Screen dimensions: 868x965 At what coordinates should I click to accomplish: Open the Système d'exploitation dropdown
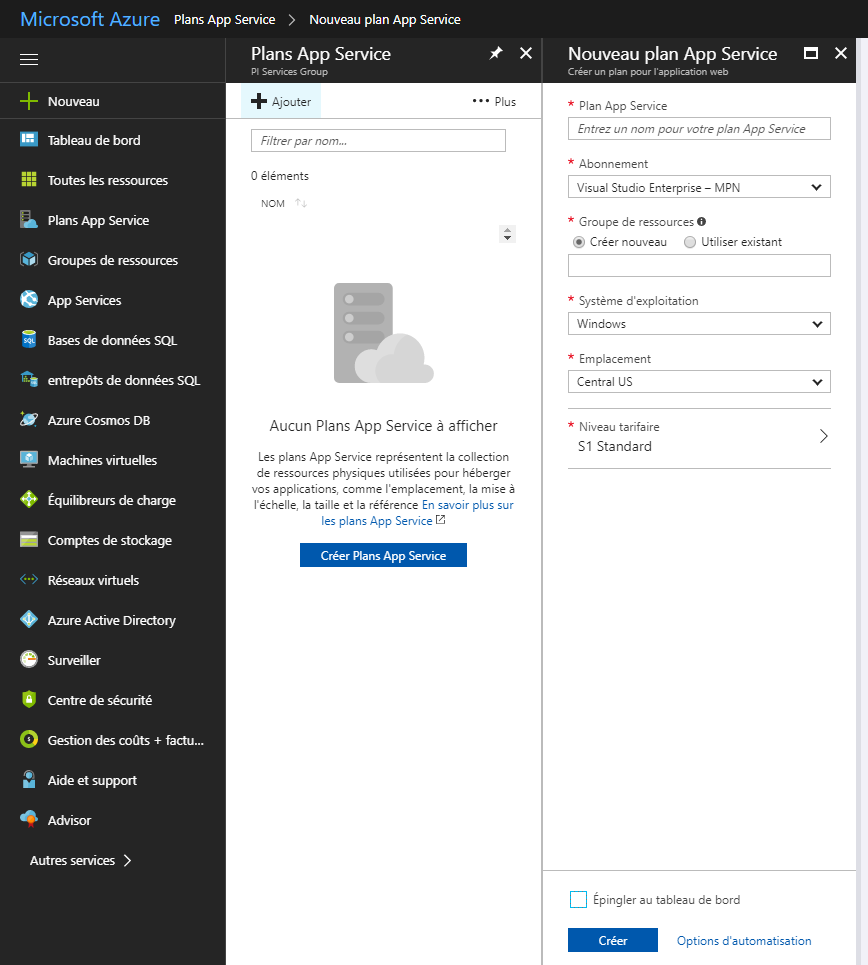click(699, 324)
